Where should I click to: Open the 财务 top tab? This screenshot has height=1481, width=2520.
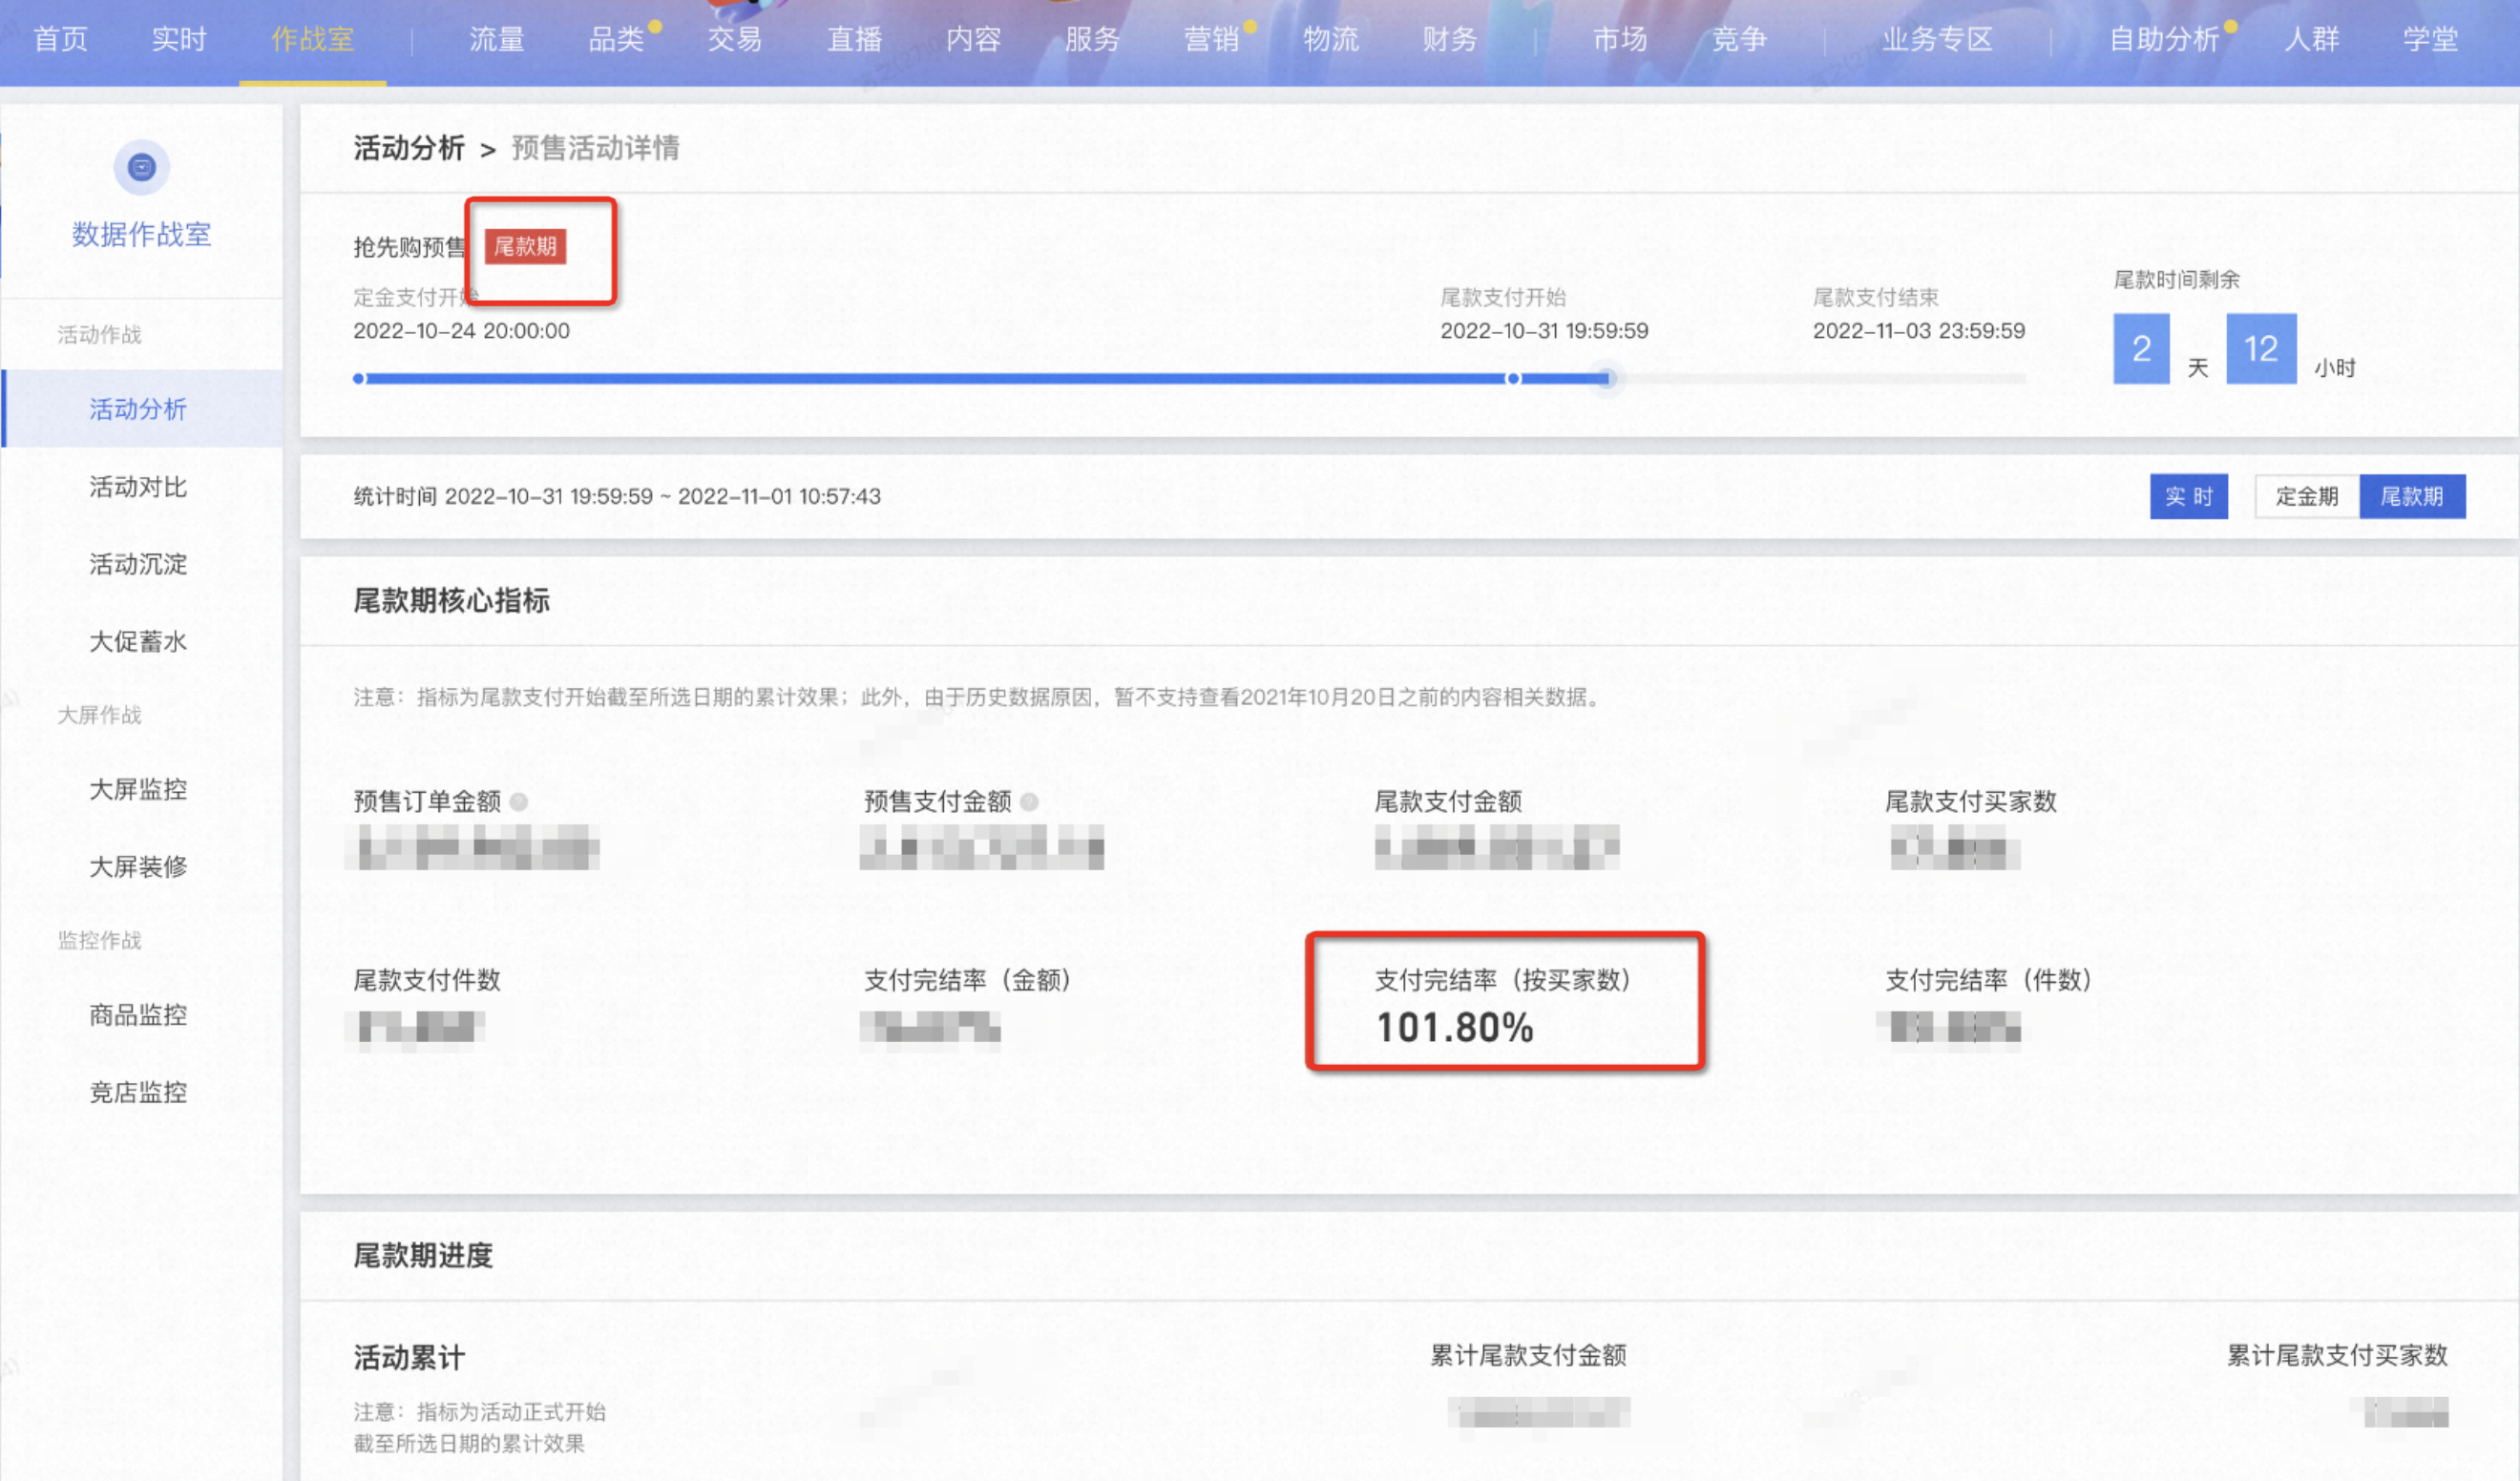point(1449,39)
